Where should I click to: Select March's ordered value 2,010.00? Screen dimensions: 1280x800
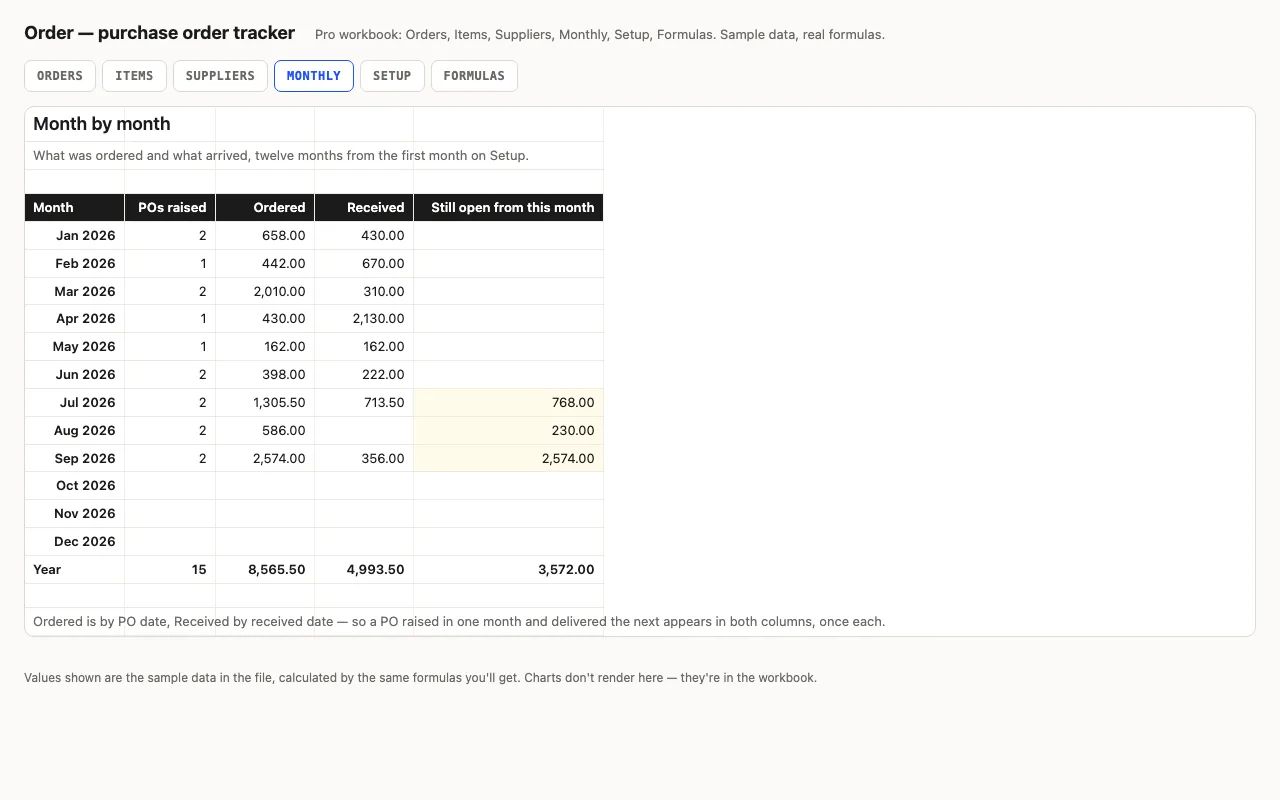[265, 291]
